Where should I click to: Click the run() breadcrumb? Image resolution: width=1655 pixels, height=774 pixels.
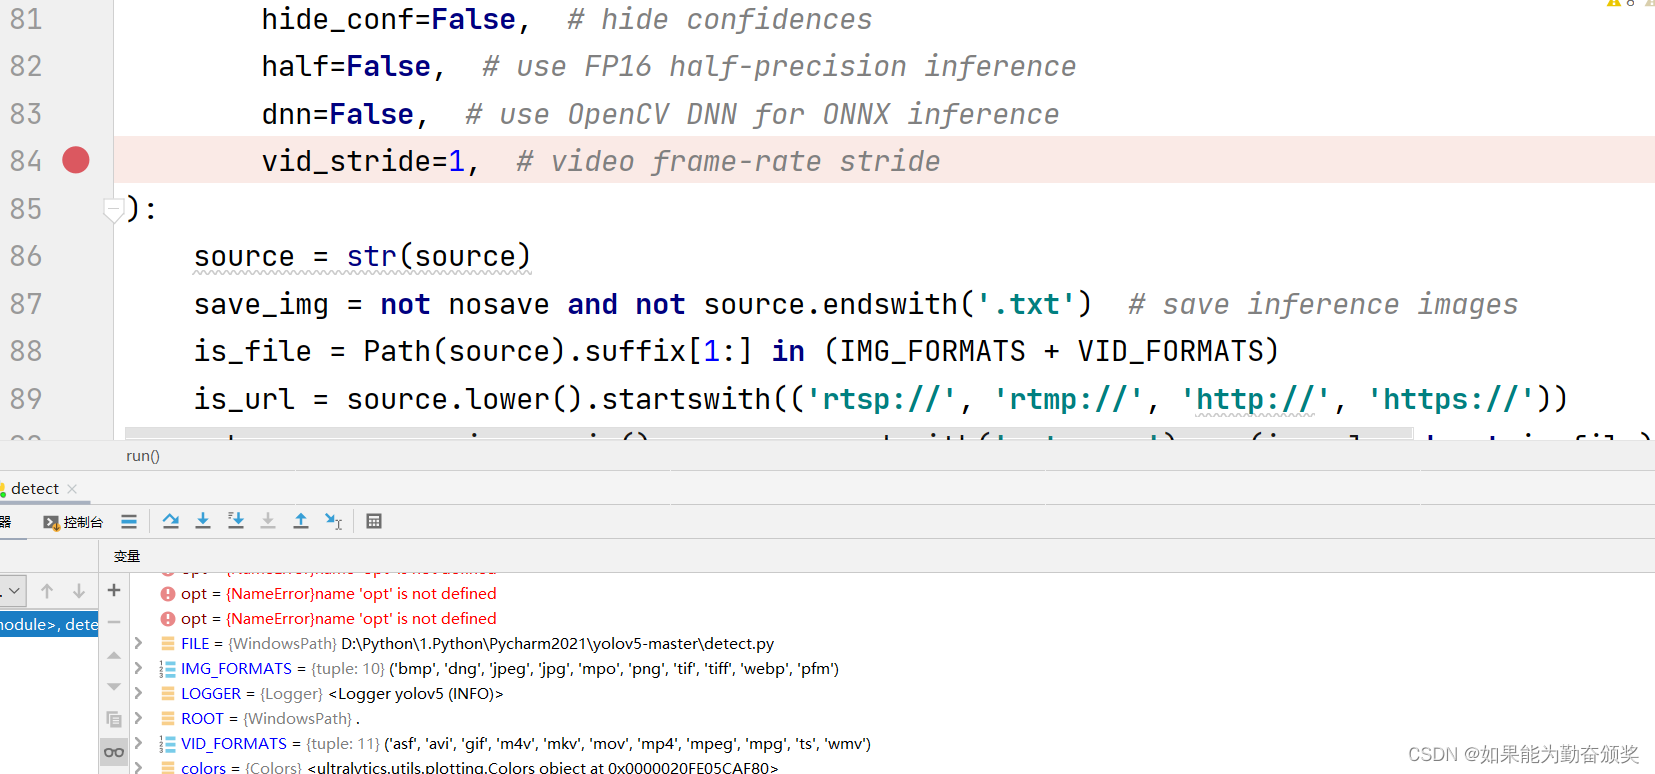[x=143, y=456]
